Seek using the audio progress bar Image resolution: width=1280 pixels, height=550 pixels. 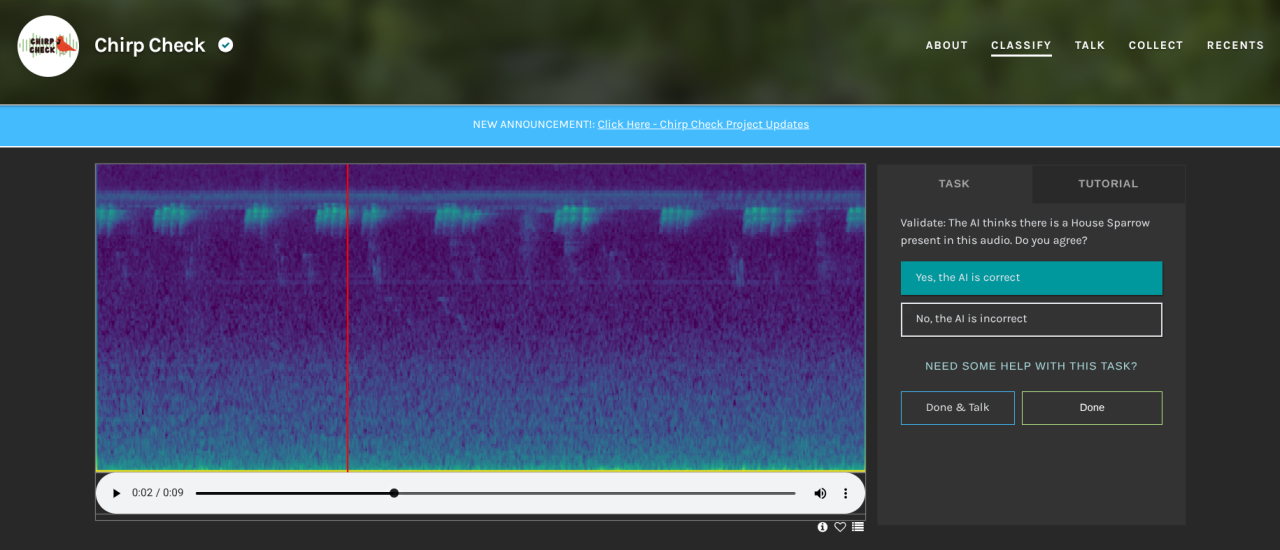[495, 493]
